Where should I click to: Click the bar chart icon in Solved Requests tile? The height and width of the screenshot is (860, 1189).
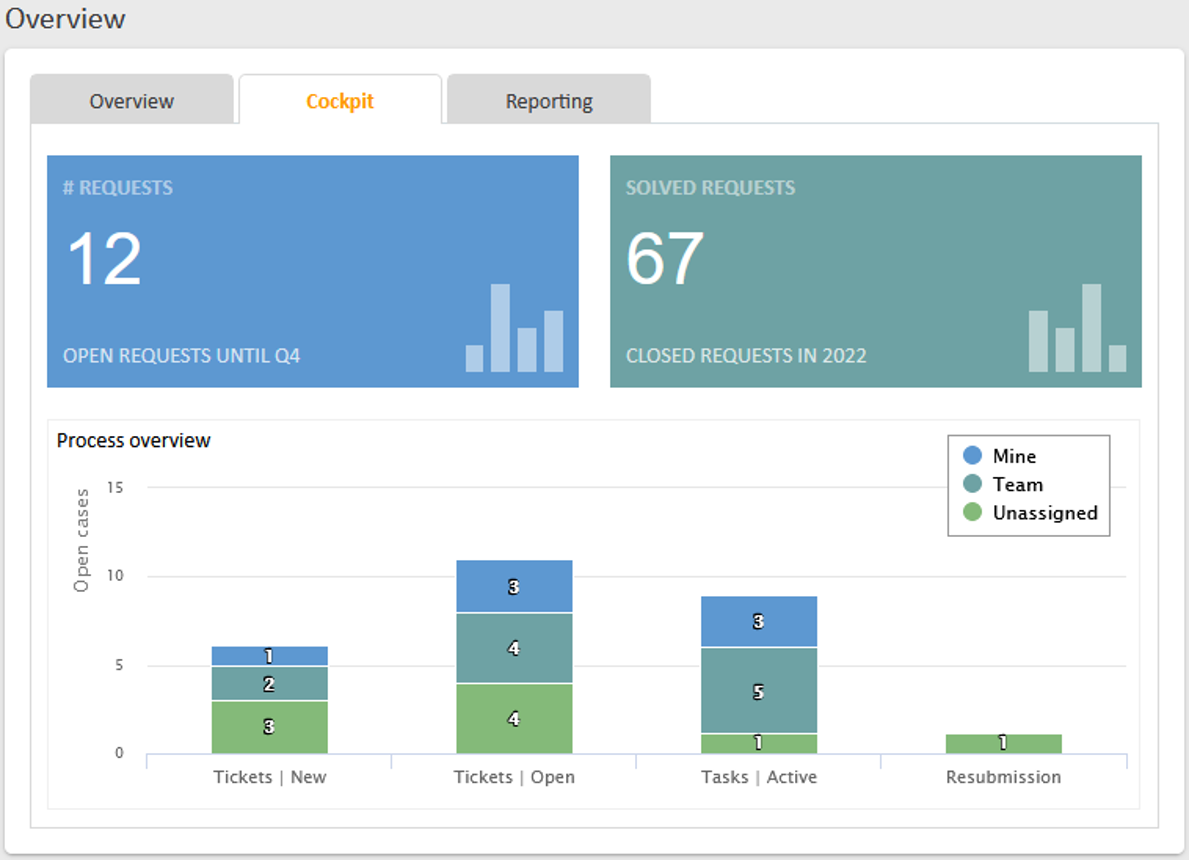pos(1077,328)
